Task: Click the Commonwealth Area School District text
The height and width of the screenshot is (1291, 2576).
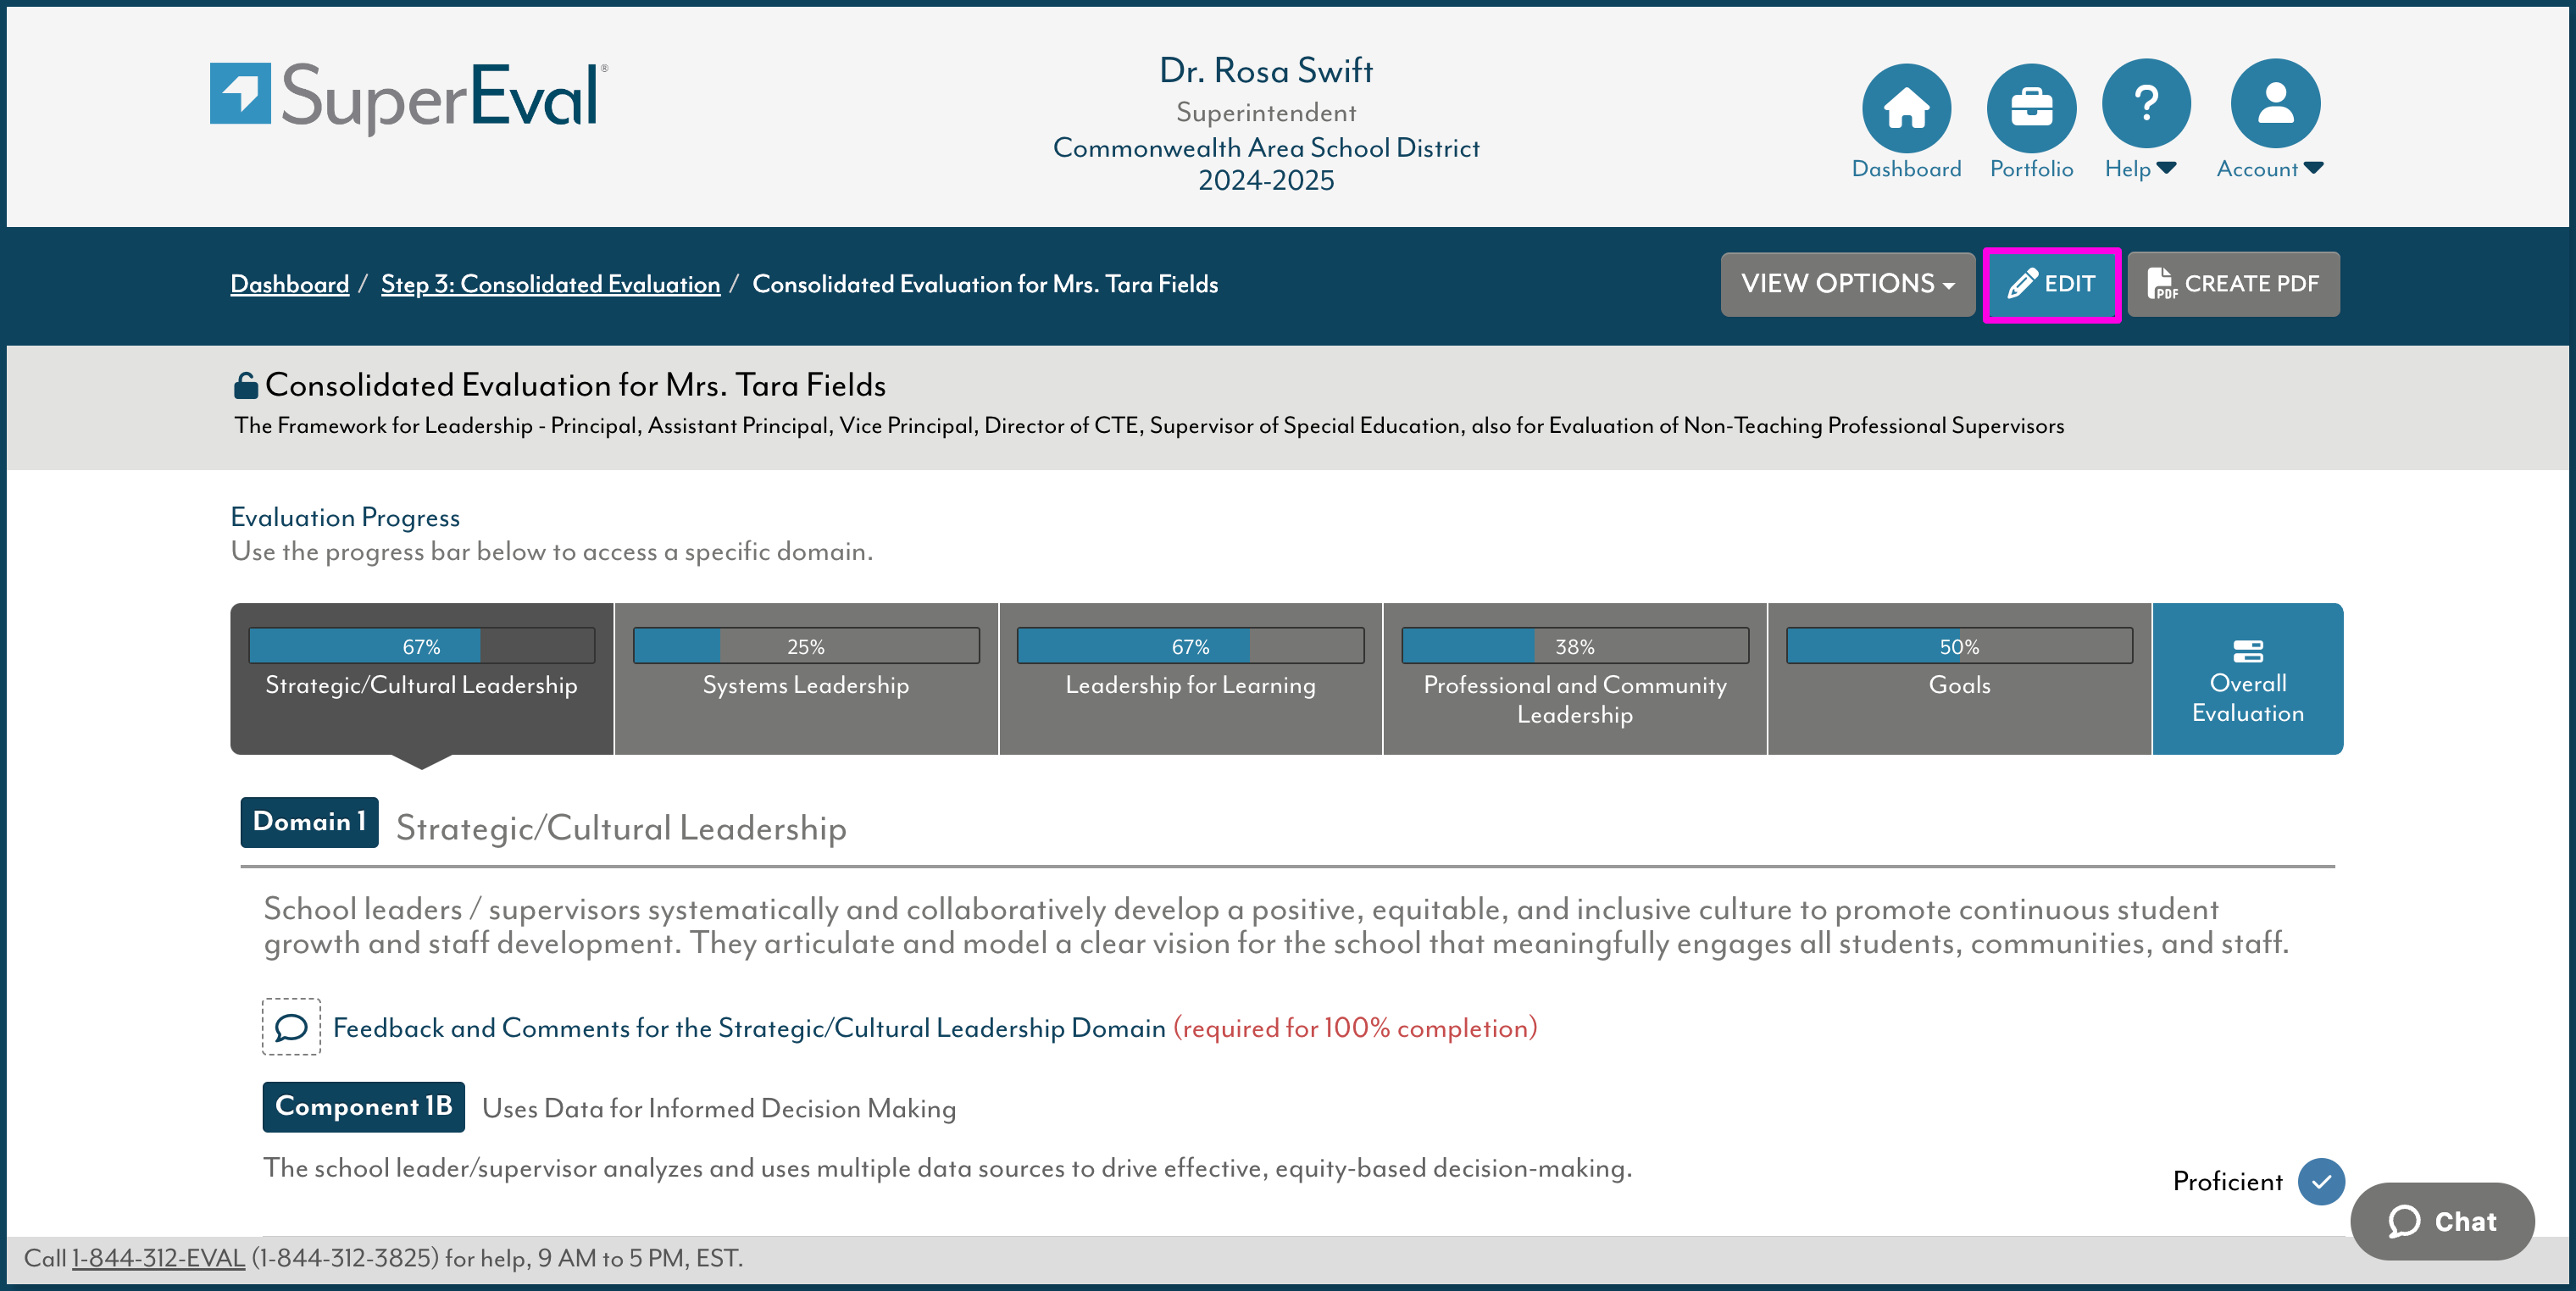Action: point(1266,148)
